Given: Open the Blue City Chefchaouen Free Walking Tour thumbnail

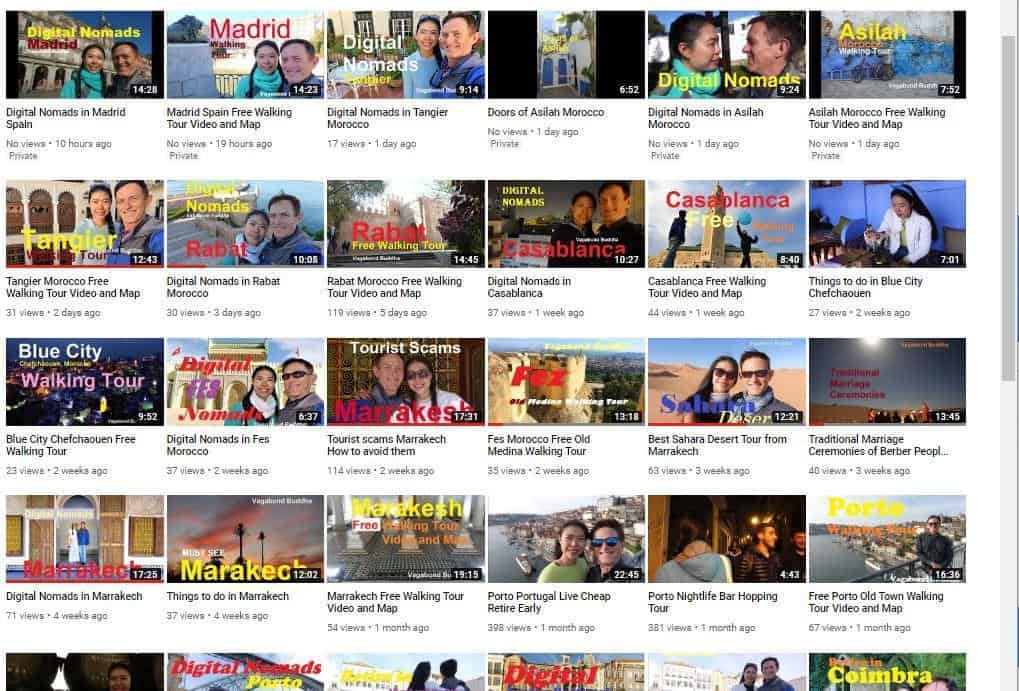Looking at the screenshot, I should coord(84,382).
